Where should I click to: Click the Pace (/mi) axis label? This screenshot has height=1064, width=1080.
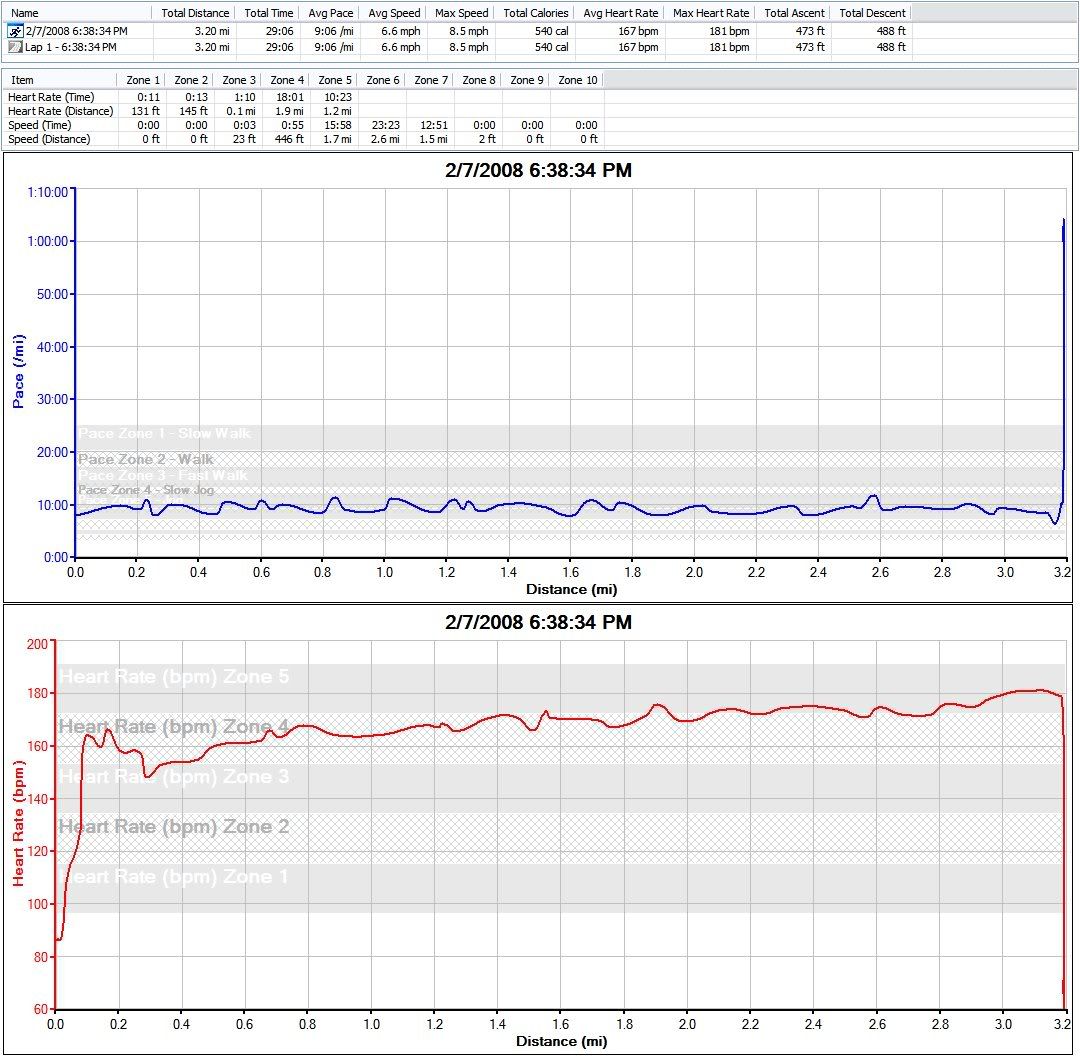19,370
